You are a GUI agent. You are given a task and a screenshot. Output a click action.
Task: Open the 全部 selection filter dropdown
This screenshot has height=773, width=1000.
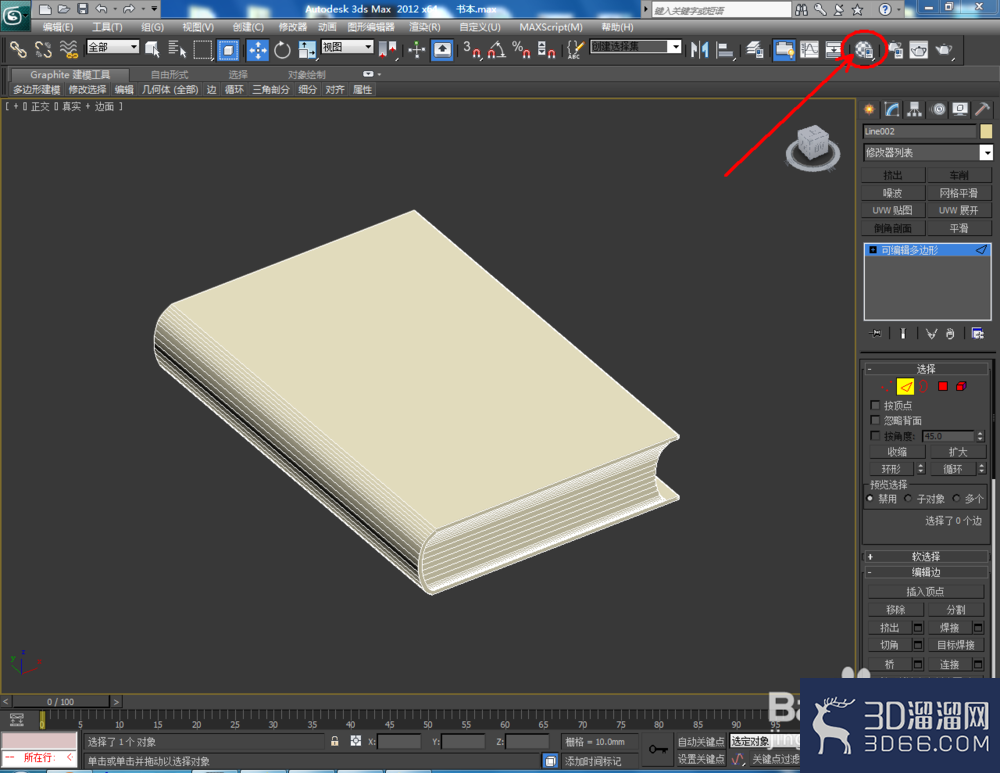click(x=113, y=47)
